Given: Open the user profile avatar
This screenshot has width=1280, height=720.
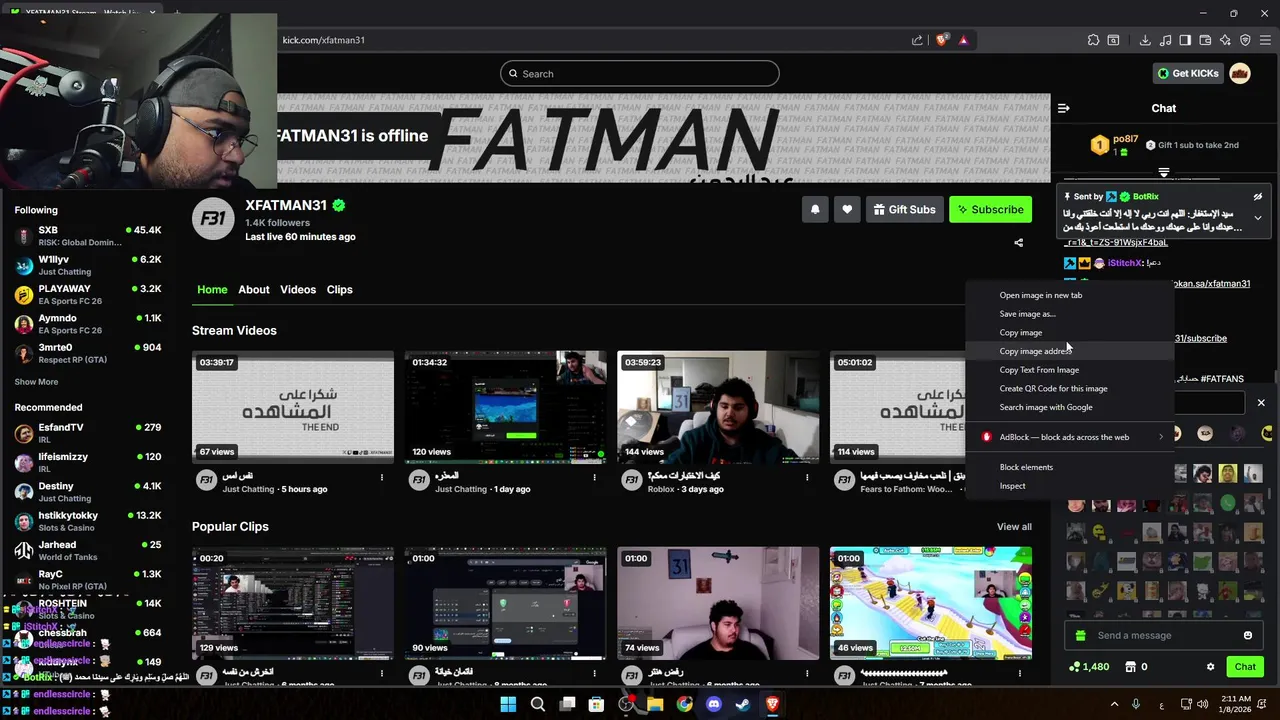Looking at the screenshot, I should tap(1240, 73).
